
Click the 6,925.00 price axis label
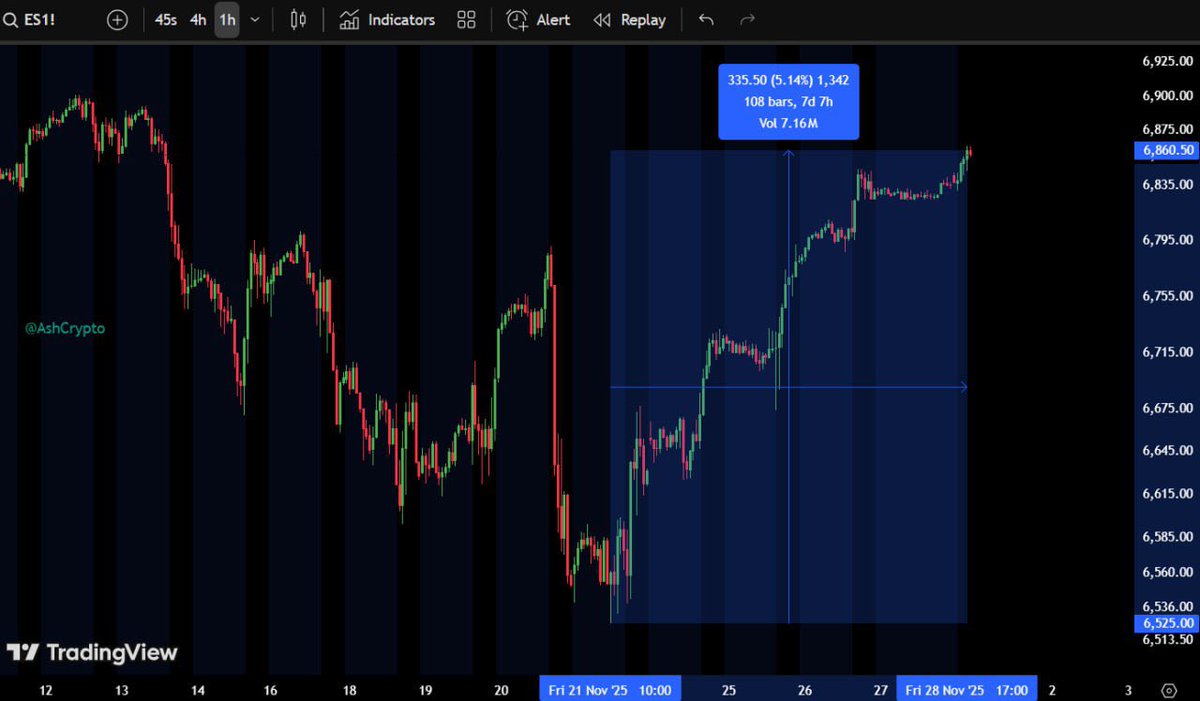(x=1168, y=62)
